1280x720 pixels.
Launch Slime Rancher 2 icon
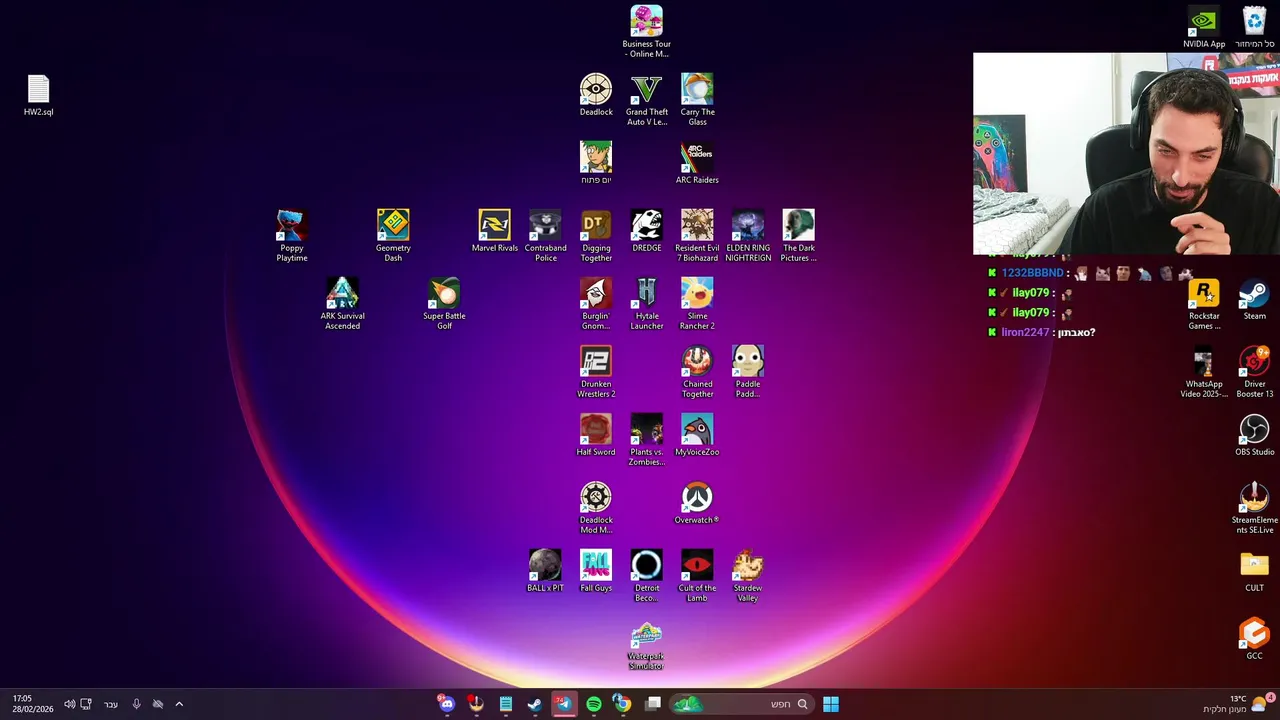697,303
